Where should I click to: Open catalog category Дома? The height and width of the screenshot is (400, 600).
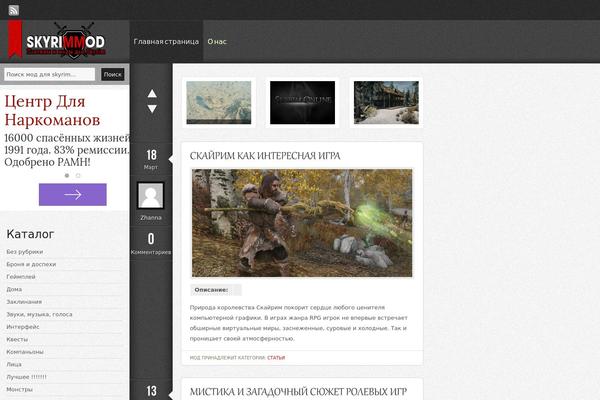click(x=14, y=289)
